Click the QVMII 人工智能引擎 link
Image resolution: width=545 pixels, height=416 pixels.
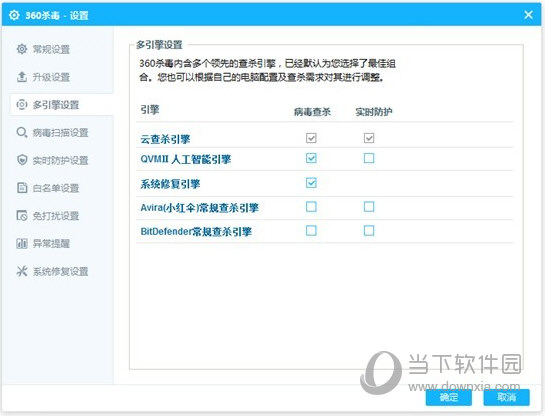click(x=186, y=159)
